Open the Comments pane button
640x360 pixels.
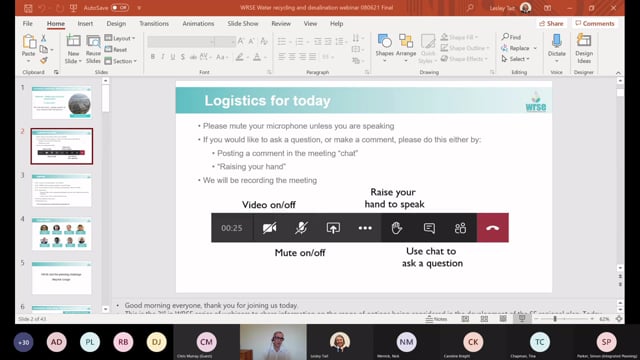tap(595, 24)
